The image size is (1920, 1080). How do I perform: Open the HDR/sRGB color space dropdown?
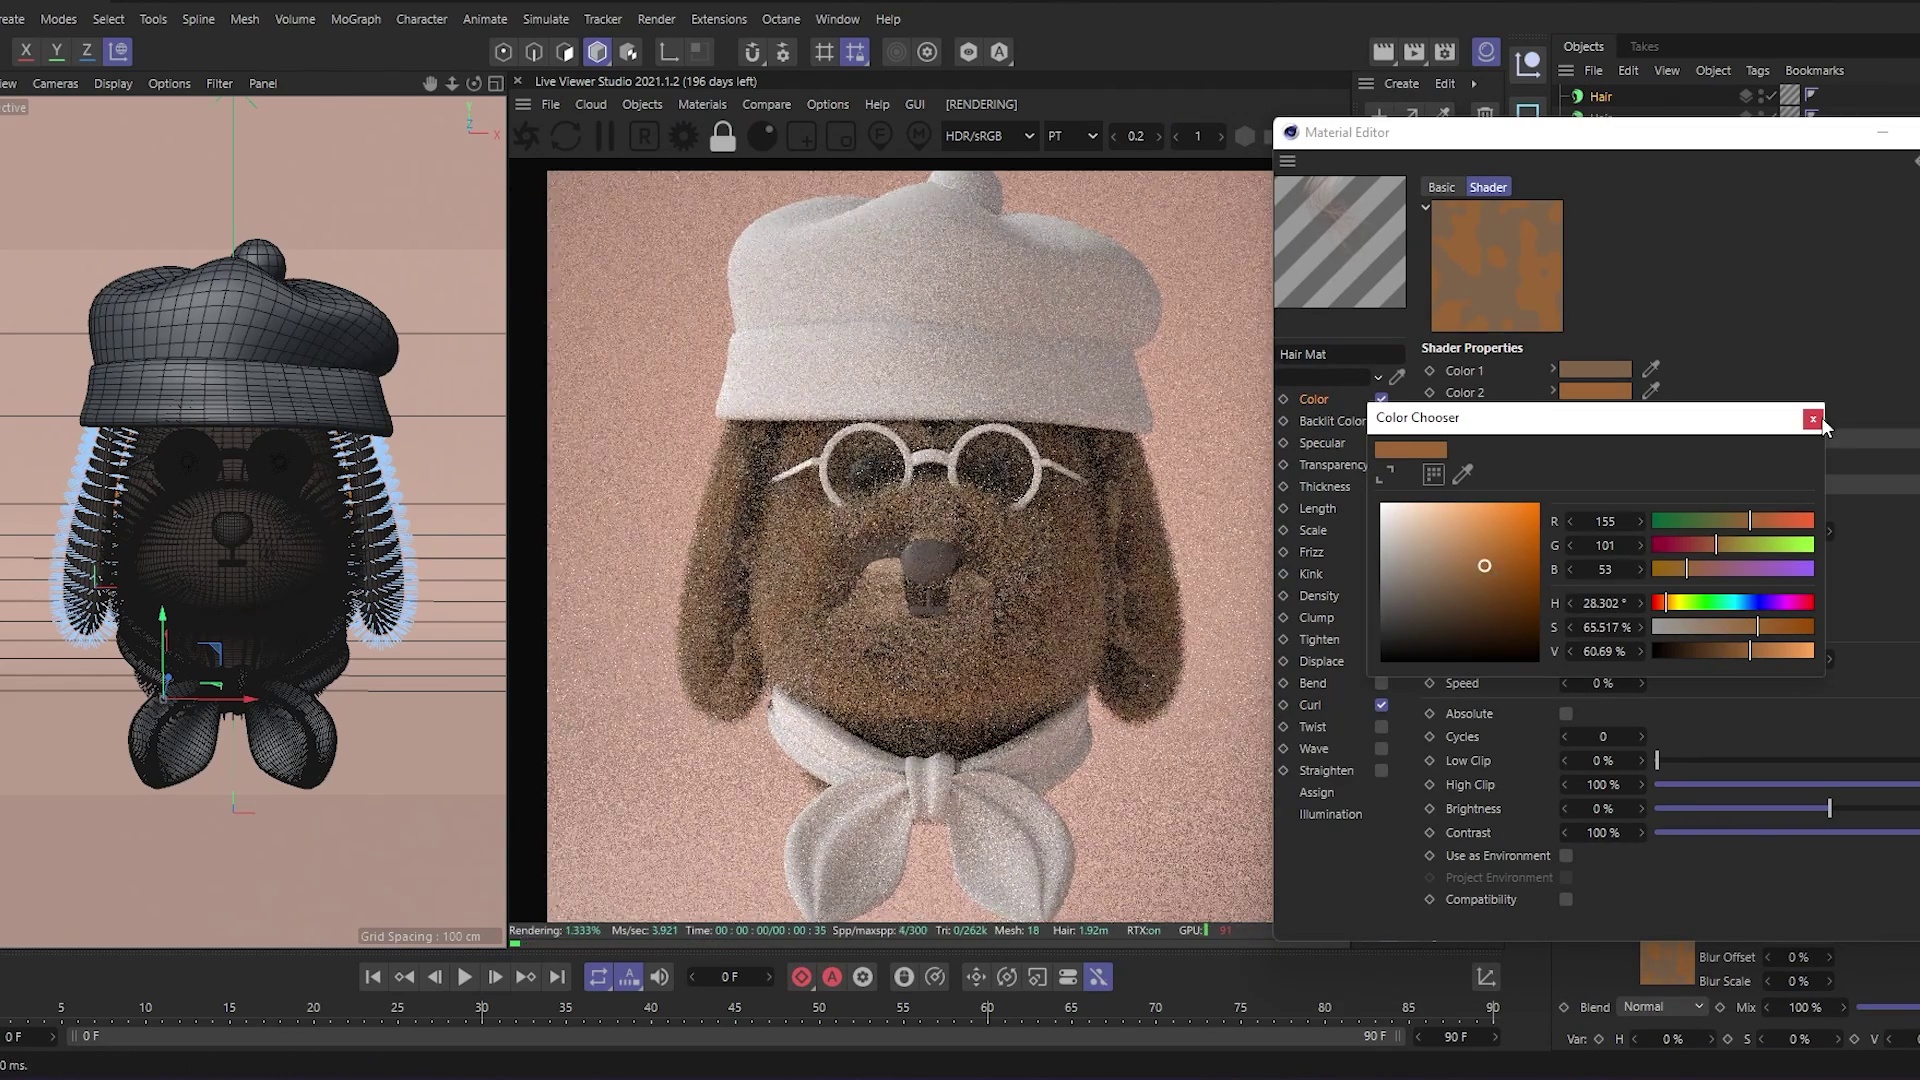click(x=989, y=136)
